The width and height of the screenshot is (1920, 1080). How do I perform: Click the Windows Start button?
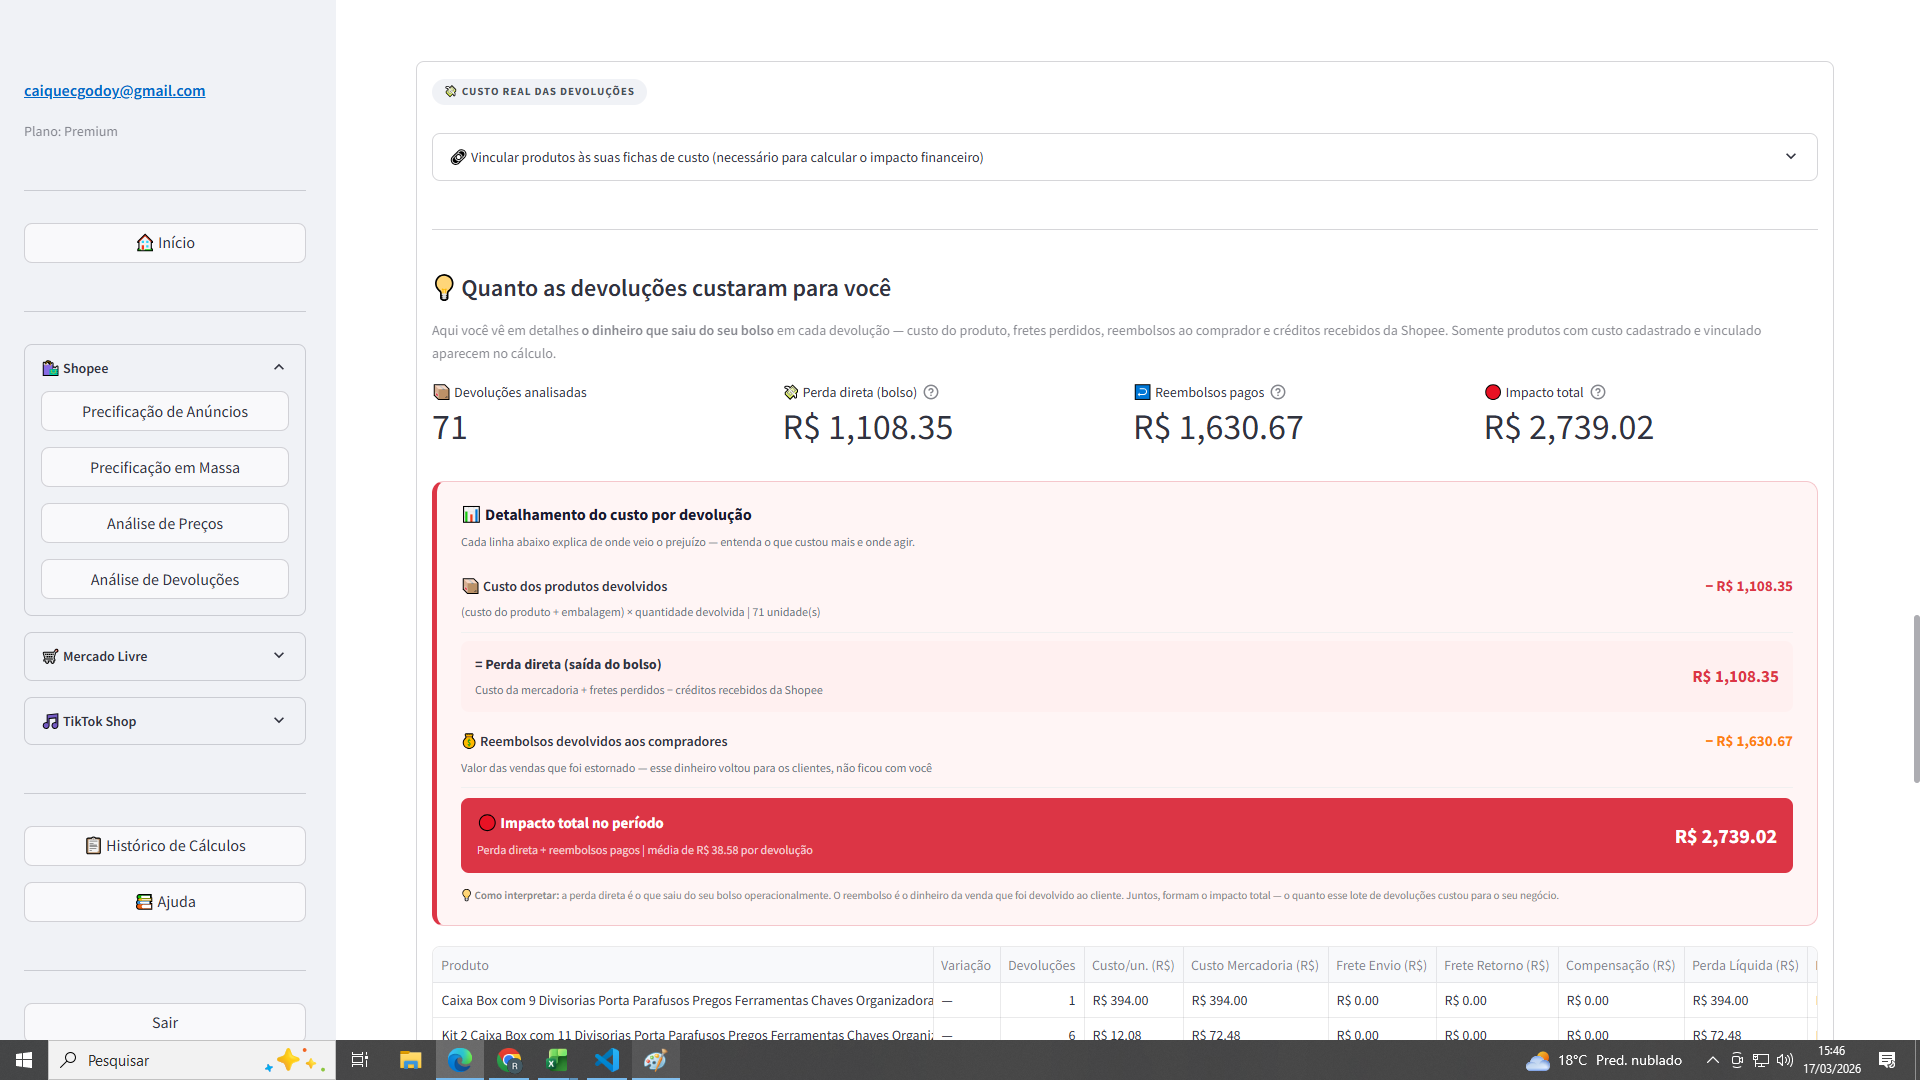(x=24, y=1060)
